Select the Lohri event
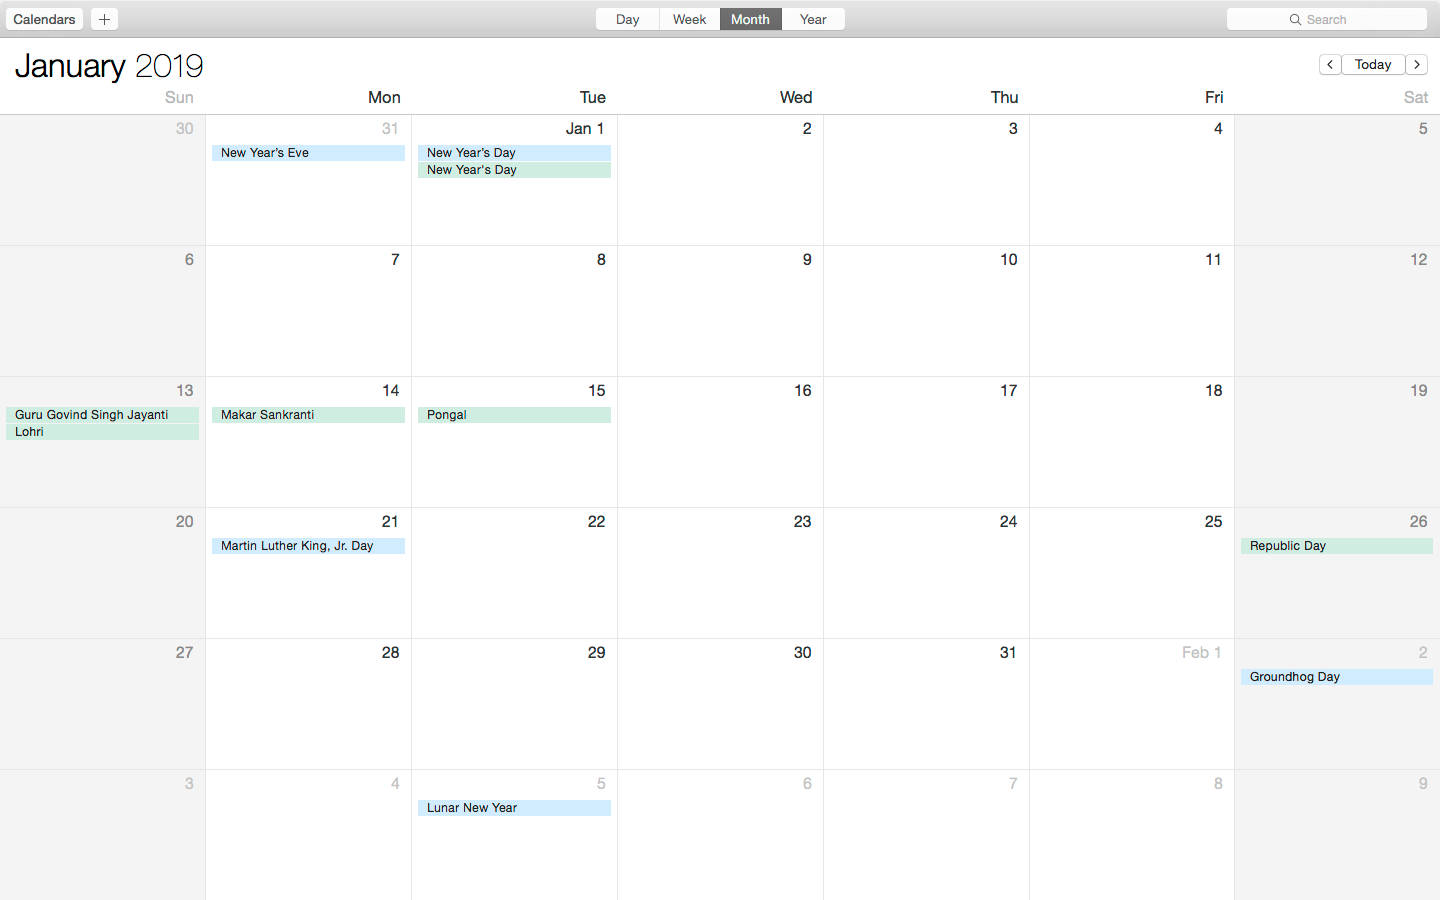Screen dimensions: 1440x900 pos(102,432)
